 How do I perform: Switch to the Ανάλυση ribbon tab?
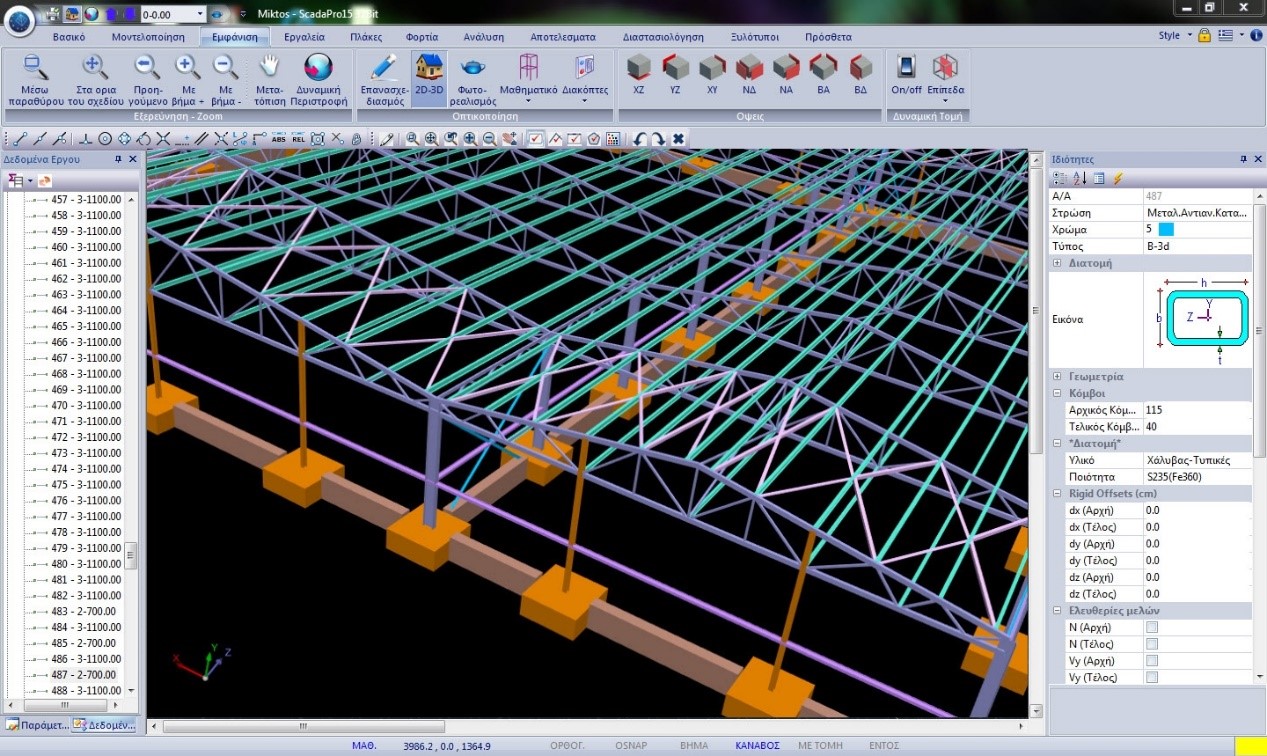pyautogui.click(x=483, y=37)
